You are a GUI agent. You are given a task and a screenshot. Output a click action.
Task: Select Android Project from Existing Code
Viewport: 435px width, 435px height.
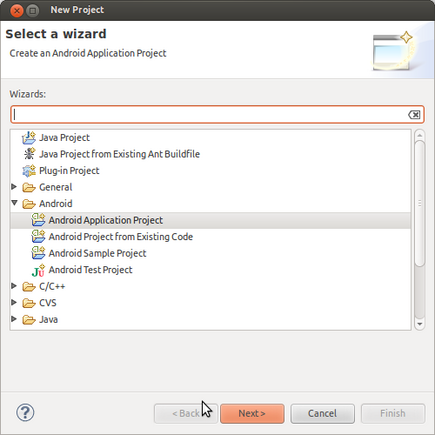coord(121,237)
